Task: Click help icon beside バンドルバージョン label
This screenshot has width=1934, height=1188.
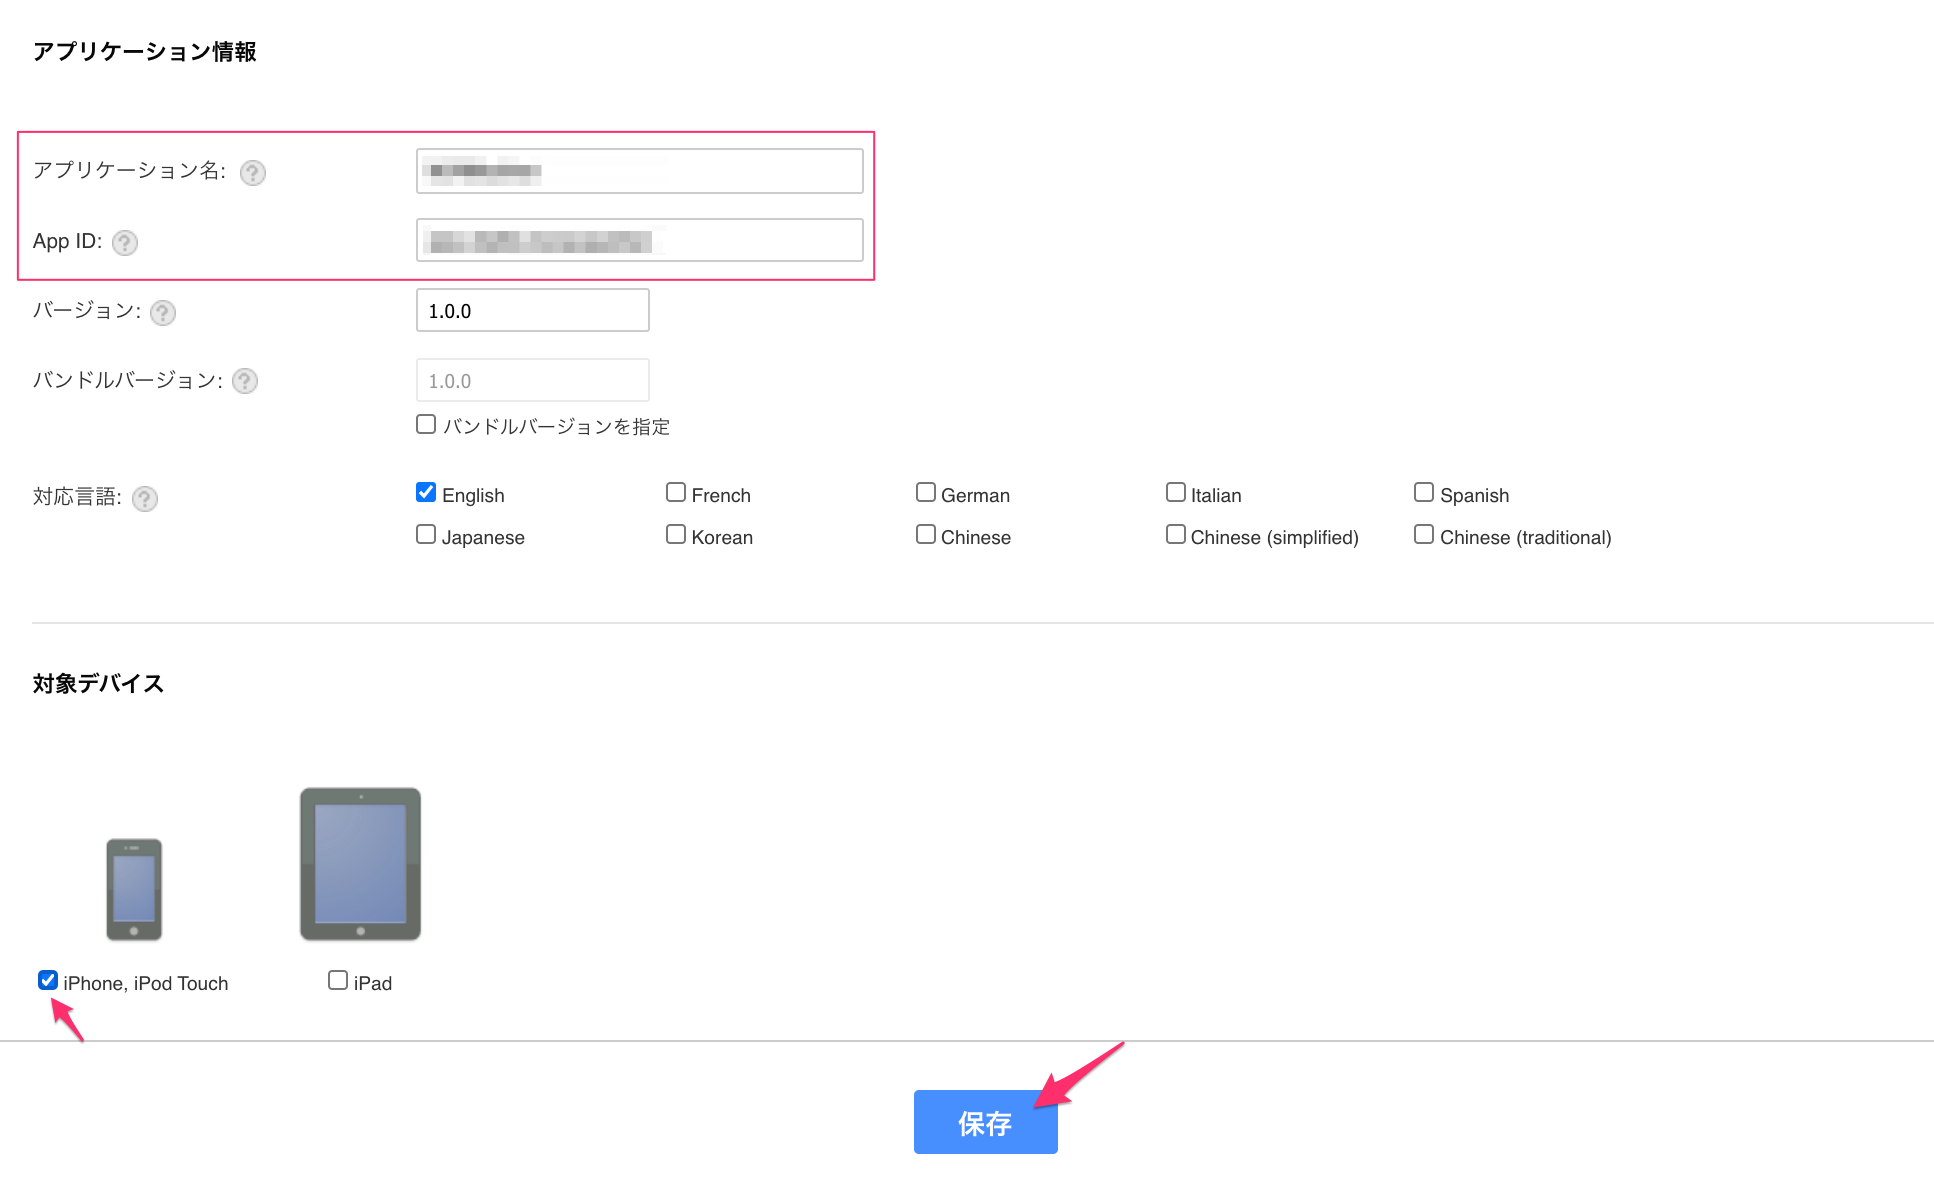Action: click(x=245, y=381)
